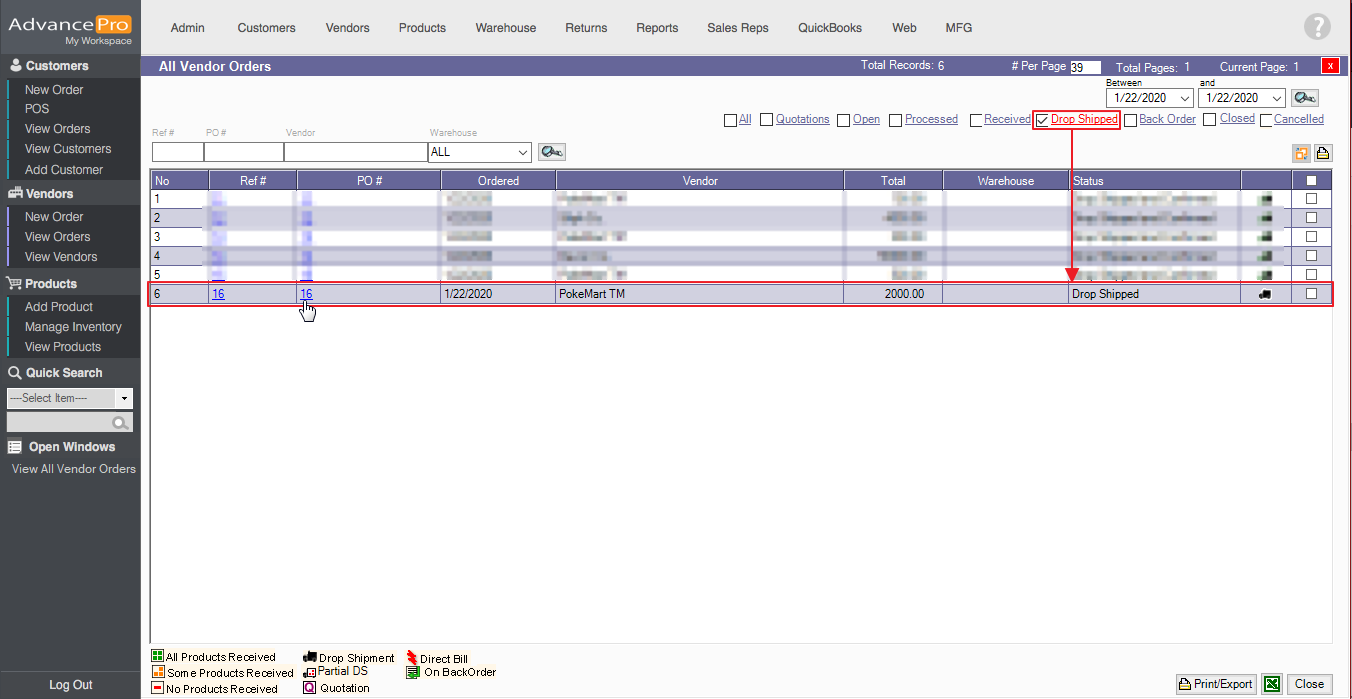Click View Vendors in the sidebar

(x=61, y=257)
